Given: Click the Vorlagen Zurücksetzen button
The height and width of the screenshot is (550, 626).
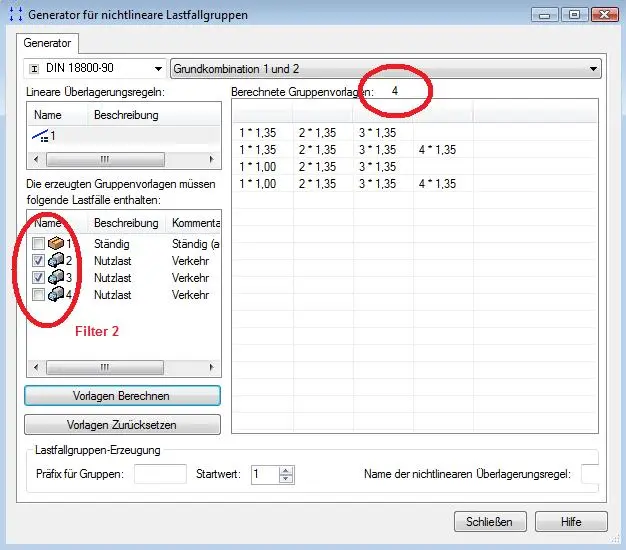Looking at the screenshot, I should 122,425.
